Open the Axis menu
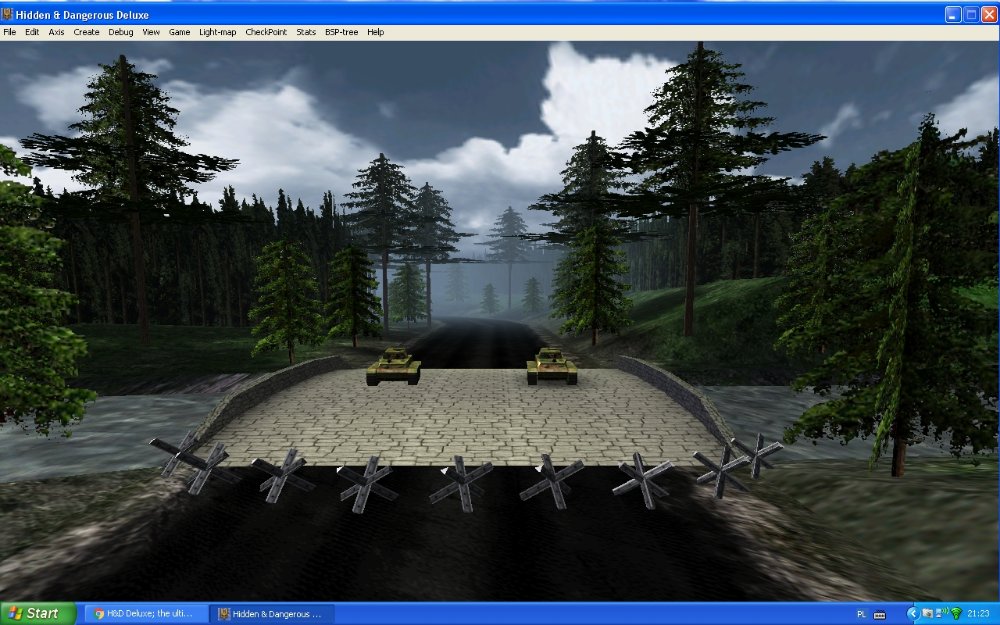 pos(56,32)
